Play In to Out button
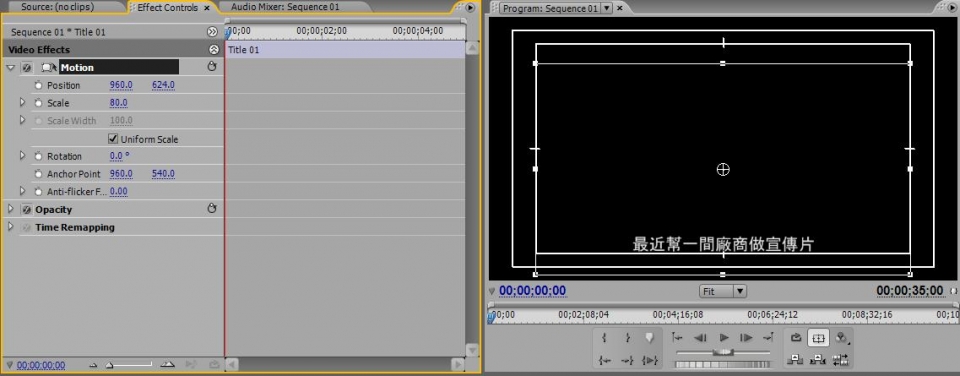 click(x=650, y=360)
